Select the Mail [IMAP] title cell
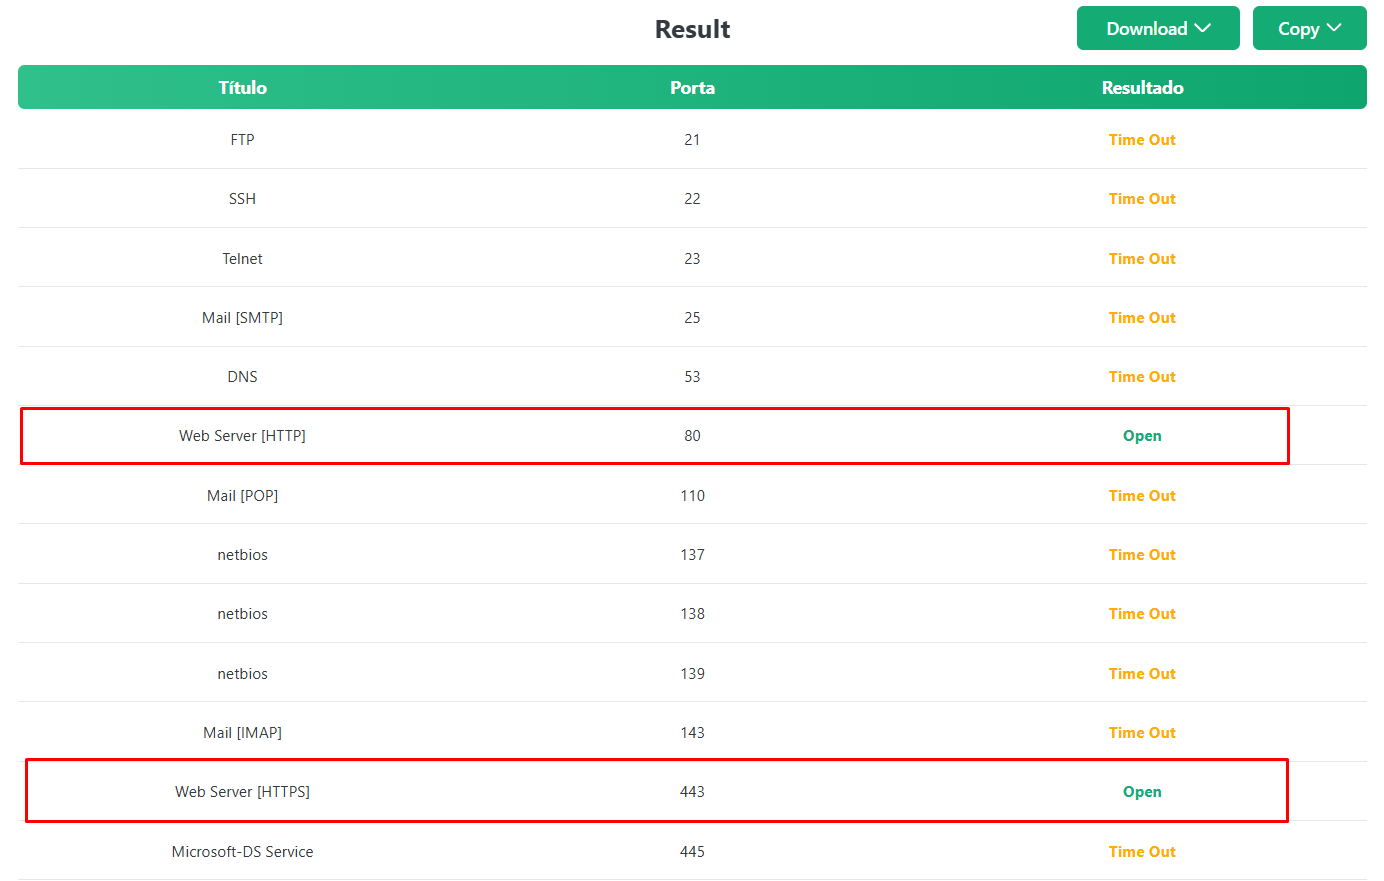The width and height of the screenshot is (1384, 881). click(242, 733)
